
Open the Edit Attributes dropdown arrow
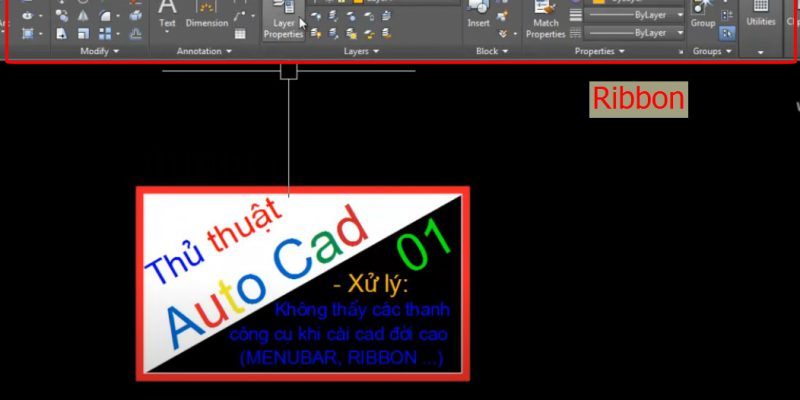[515, 34]
